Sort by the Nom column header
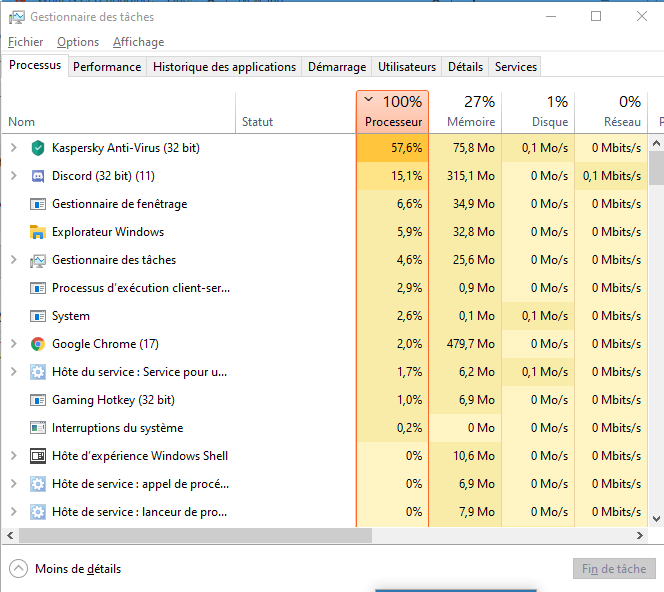664x592 pixels. tap(119, 112)
